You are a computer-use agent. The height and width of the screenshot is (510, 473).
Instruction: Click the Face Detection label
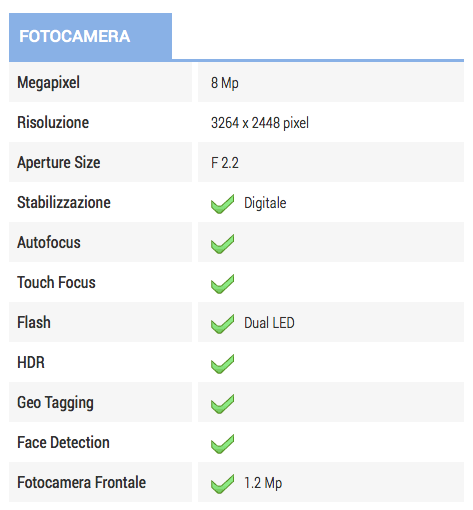point(63,443)
